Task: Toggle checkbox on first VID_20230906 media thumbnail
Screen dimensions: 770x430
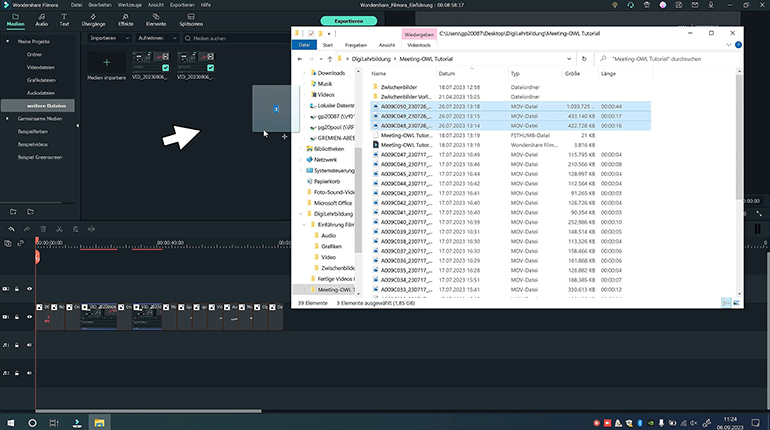Action: pyautogui.click(x=165, y=68)
